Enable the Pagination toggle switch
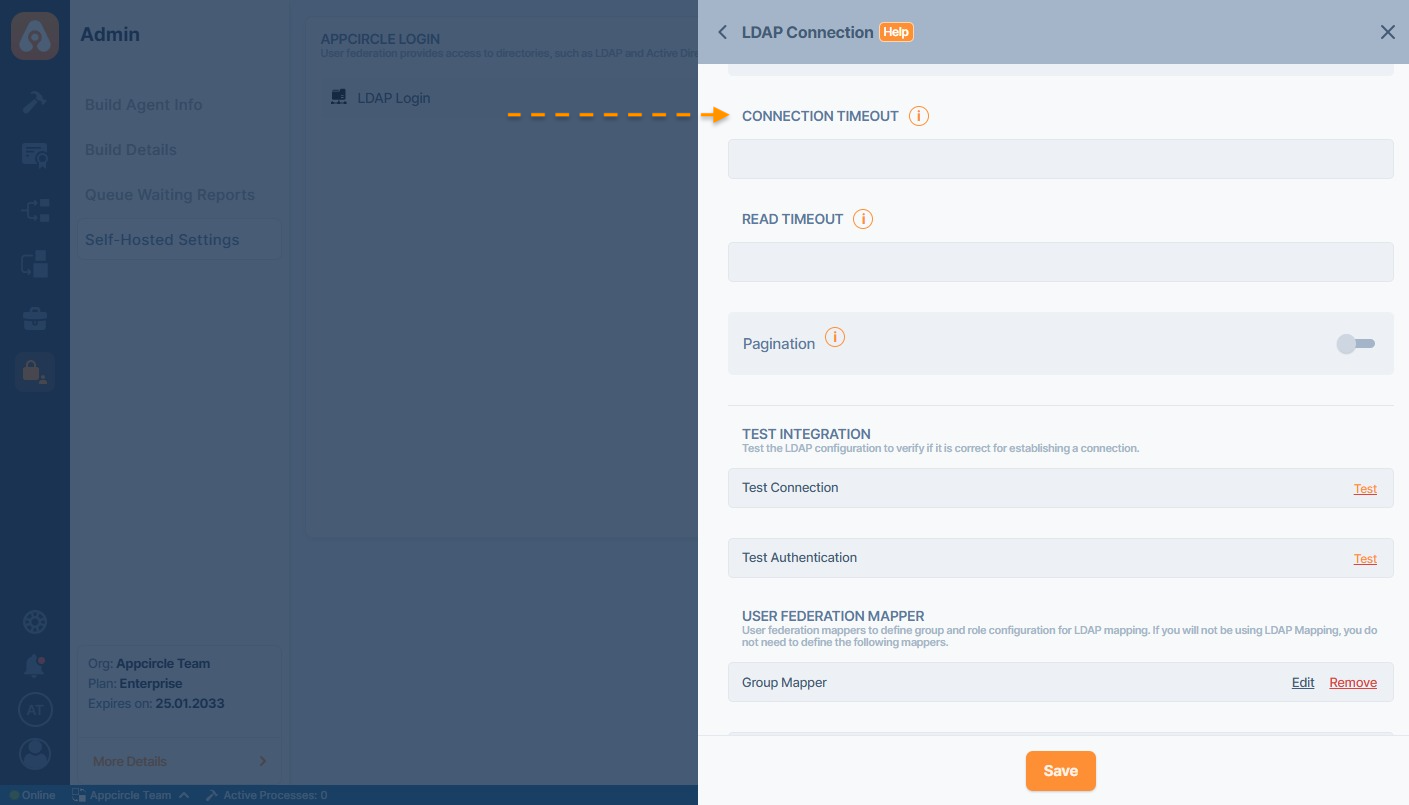The image size is (1409, 805). click(1356, 344)
